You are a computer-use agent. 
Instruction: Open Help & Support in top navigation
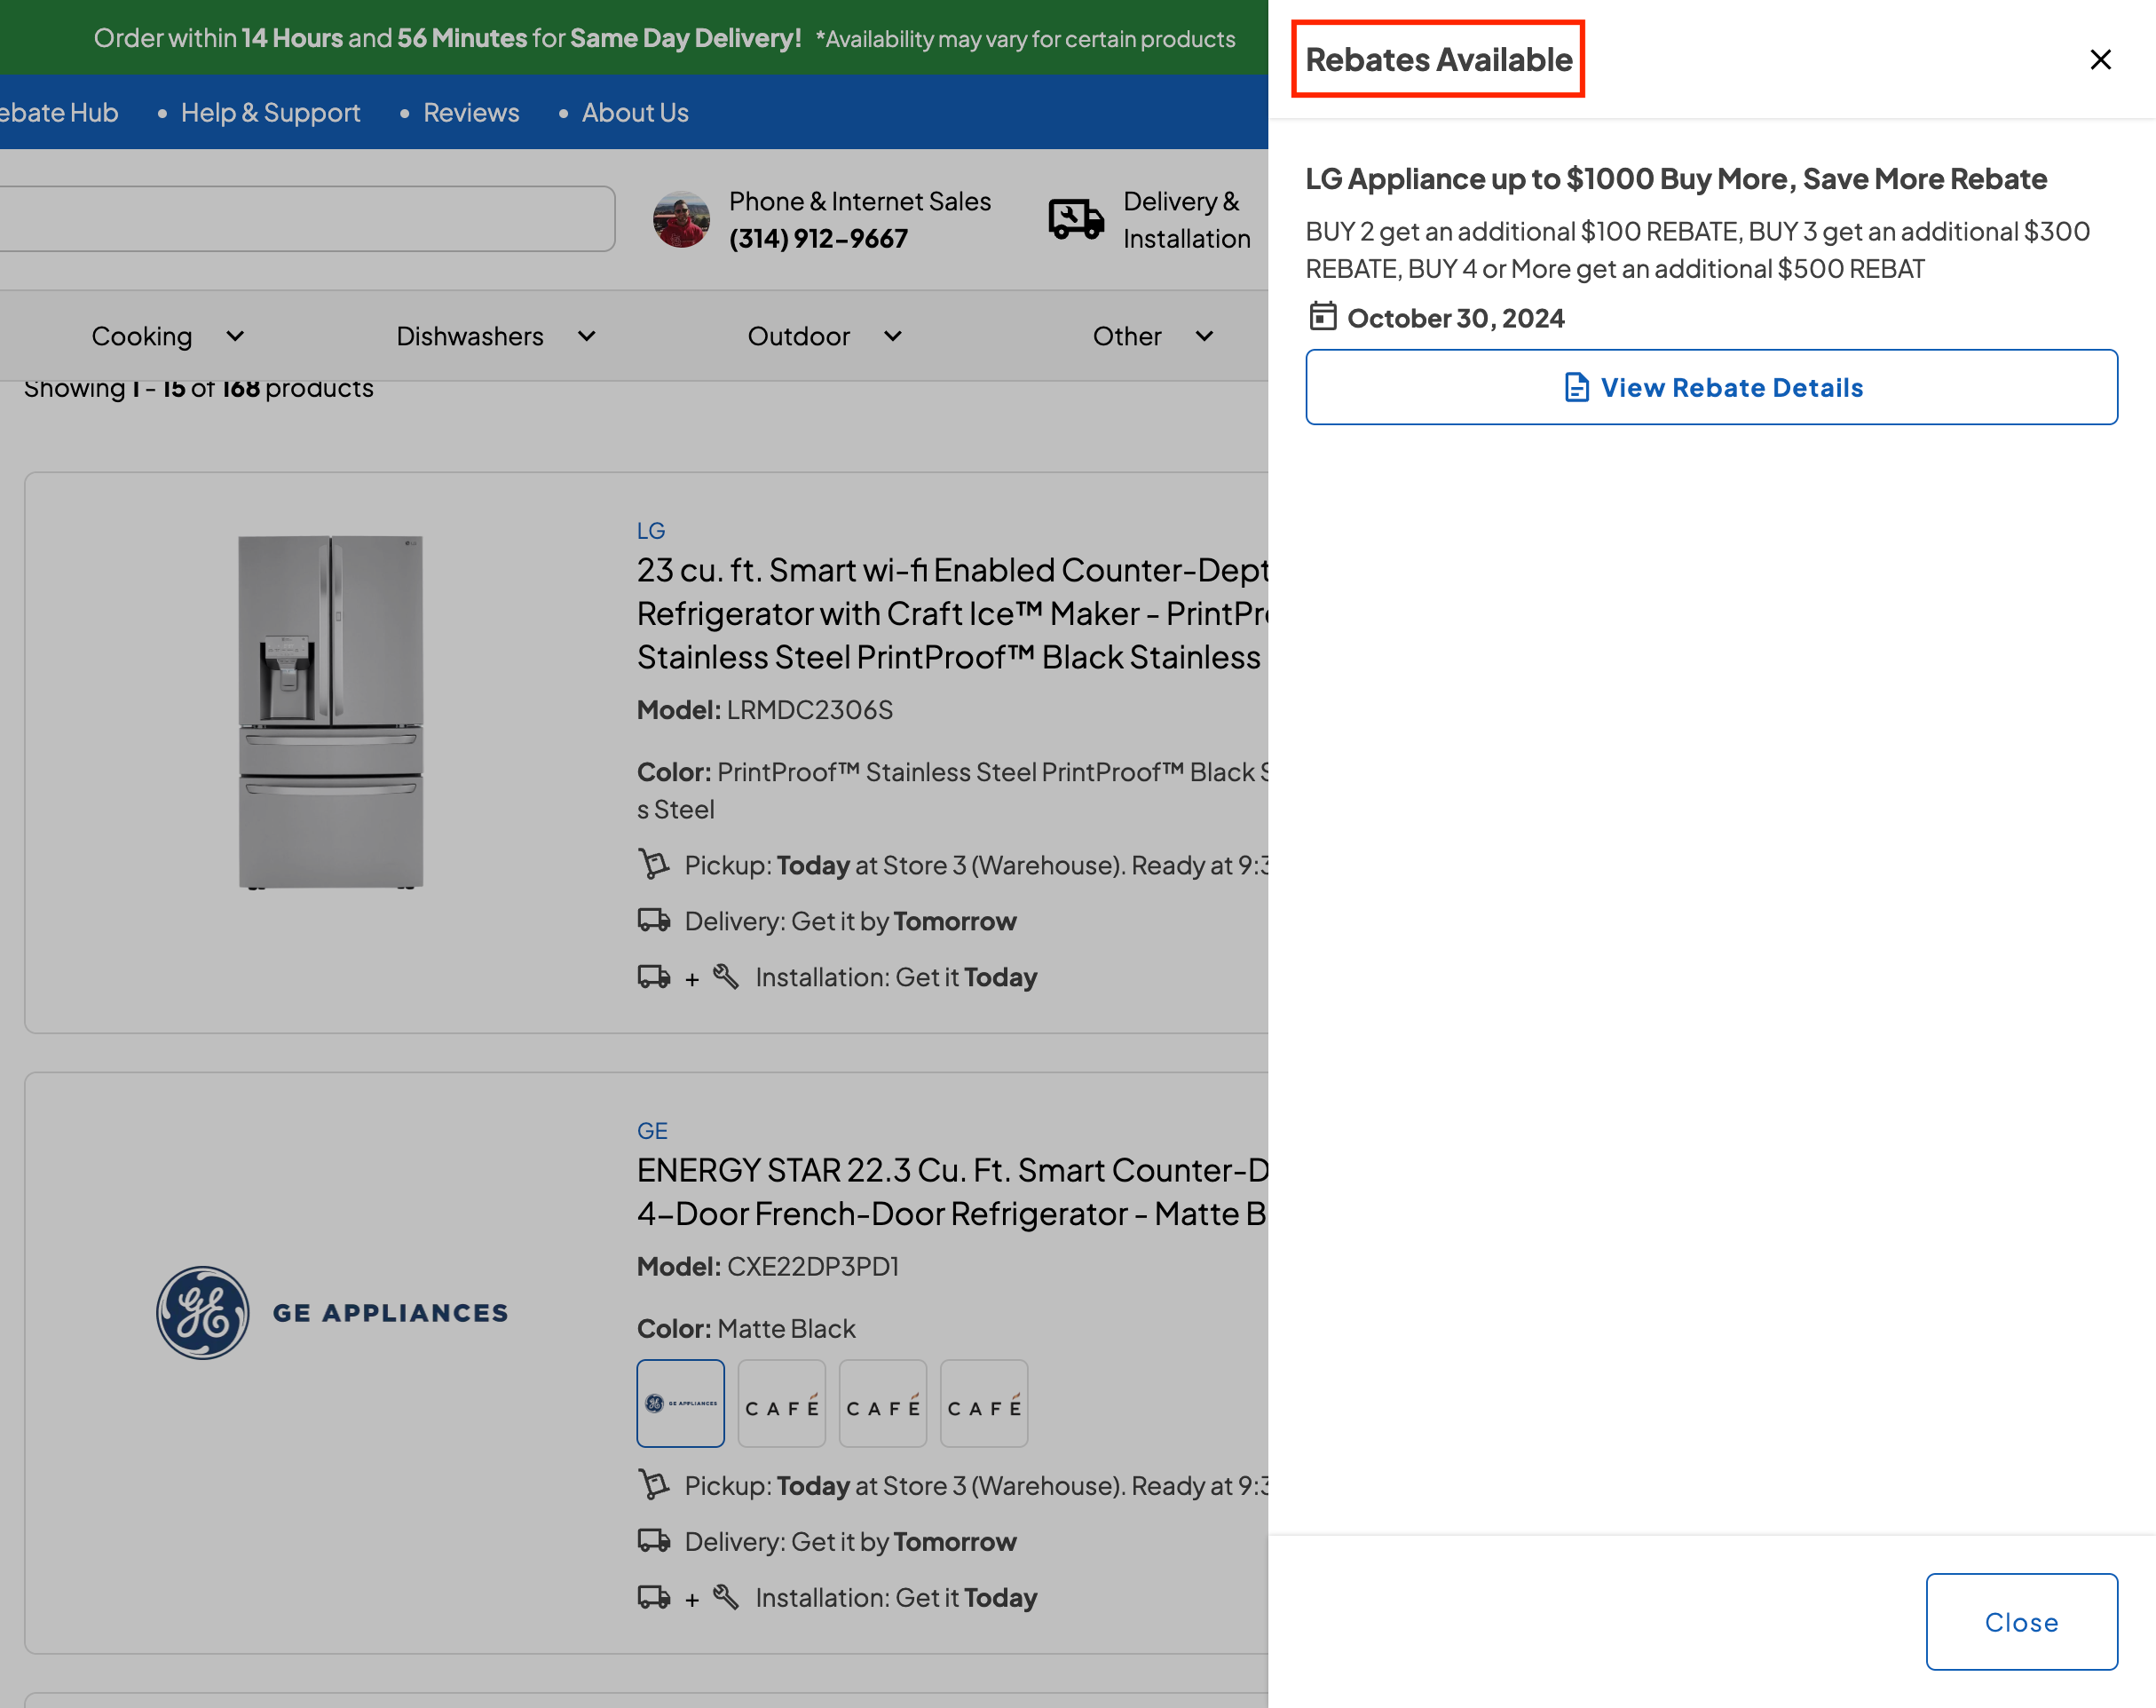pos(270,112)
